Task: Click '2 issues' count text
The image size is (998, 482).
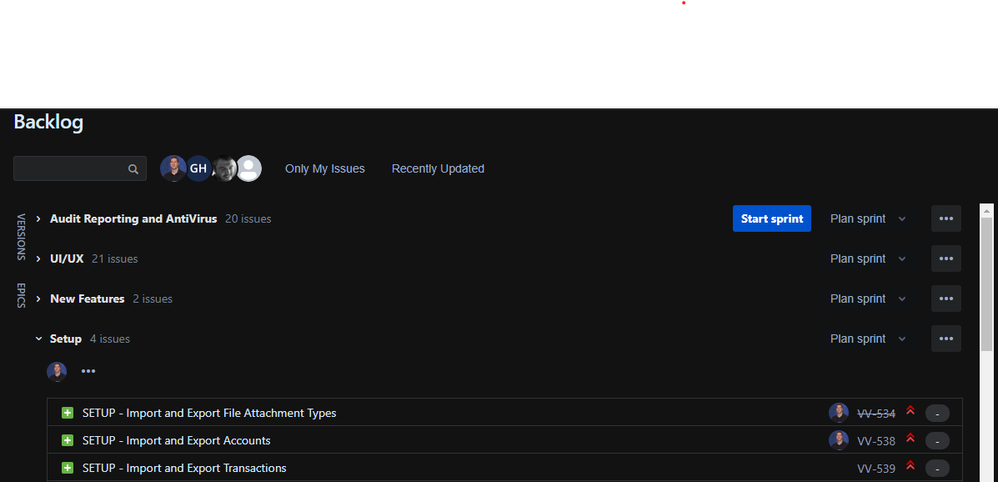Action: (x=152, y=299)
